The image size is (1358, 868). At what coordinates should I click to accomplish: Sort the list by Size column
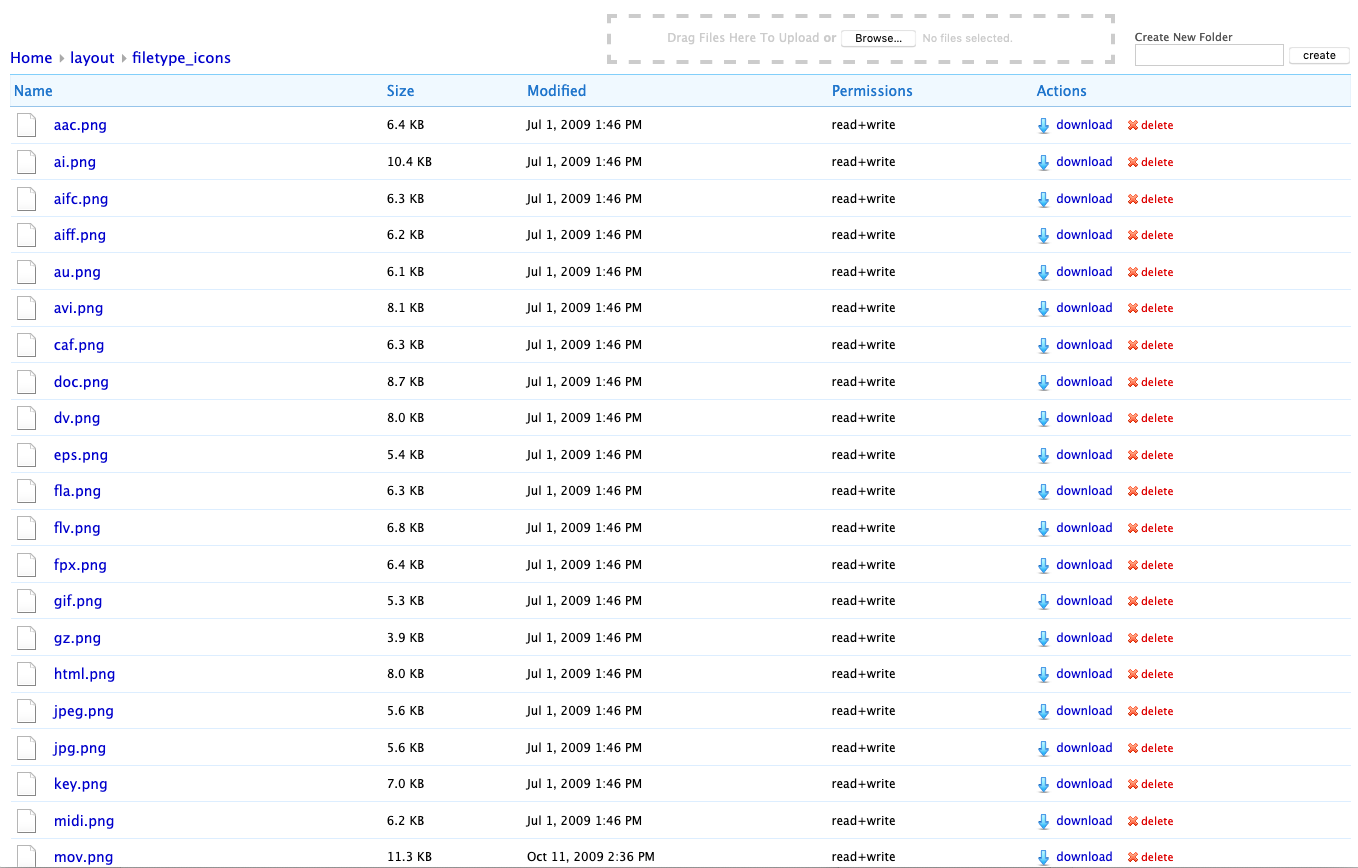(400, 91)
